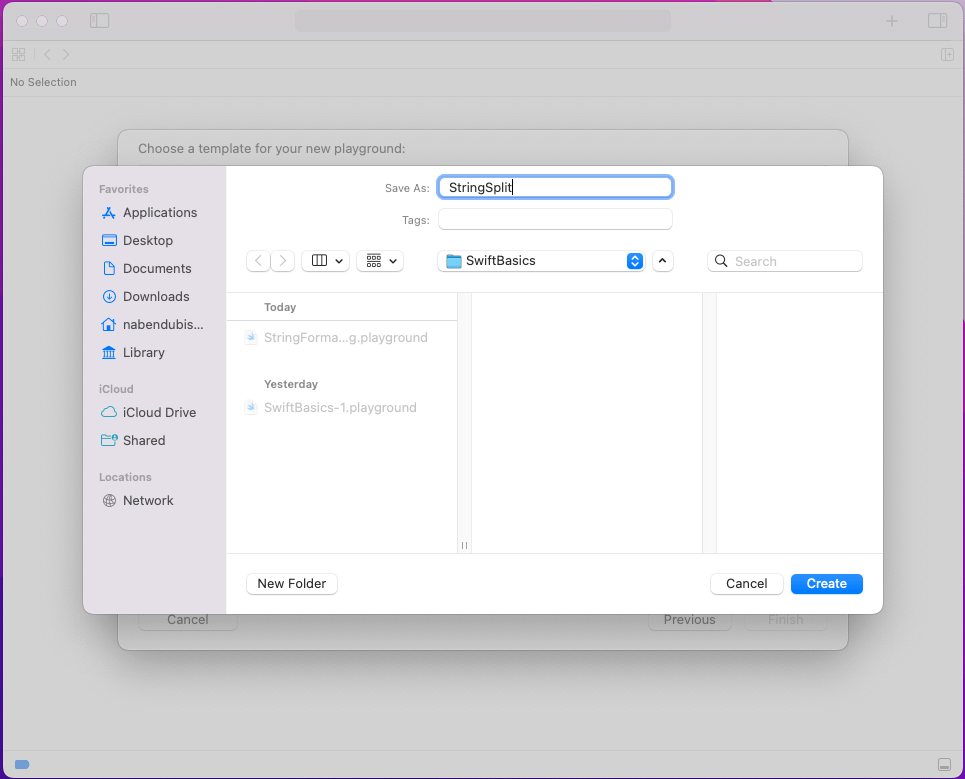This screenshot has height=779, width=965.
Task: Open Applications folder in sidebar
Action: (159, 213)
